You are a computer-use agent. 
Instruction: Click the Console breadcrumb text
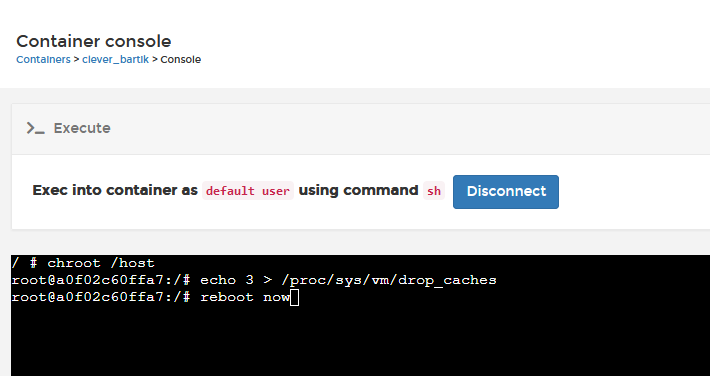click(181, 60)
